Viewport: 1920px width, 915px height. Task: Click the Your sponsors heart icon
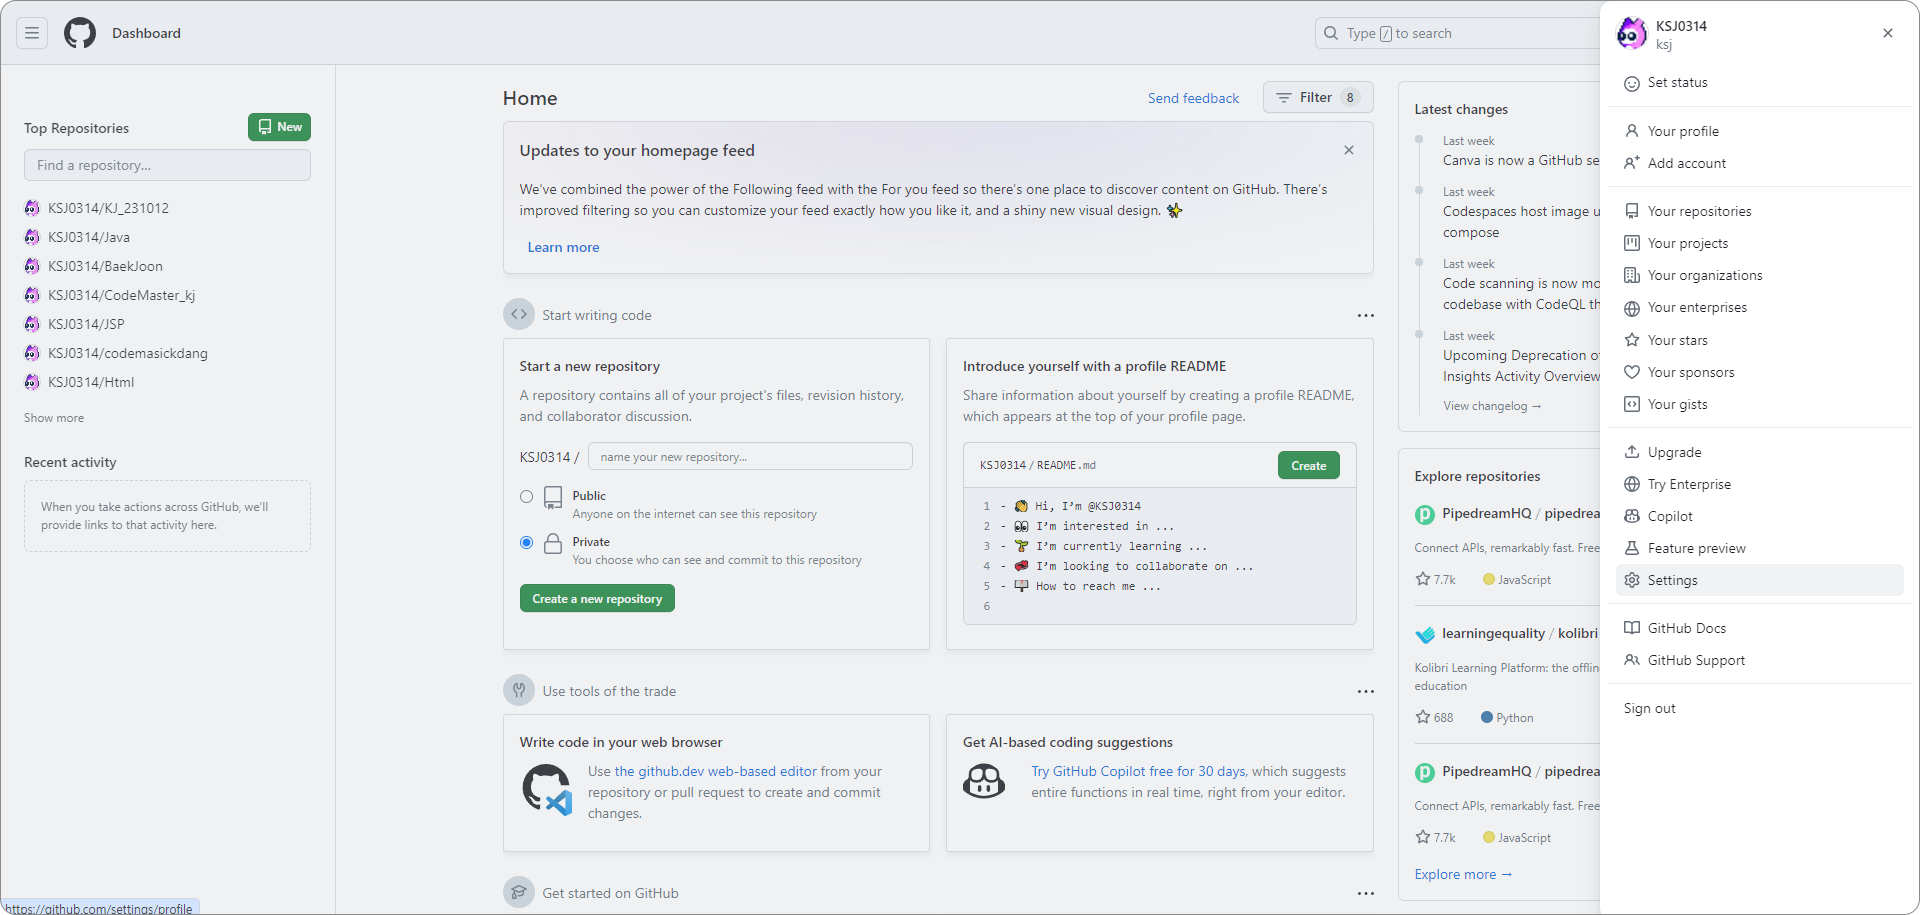1632,372
